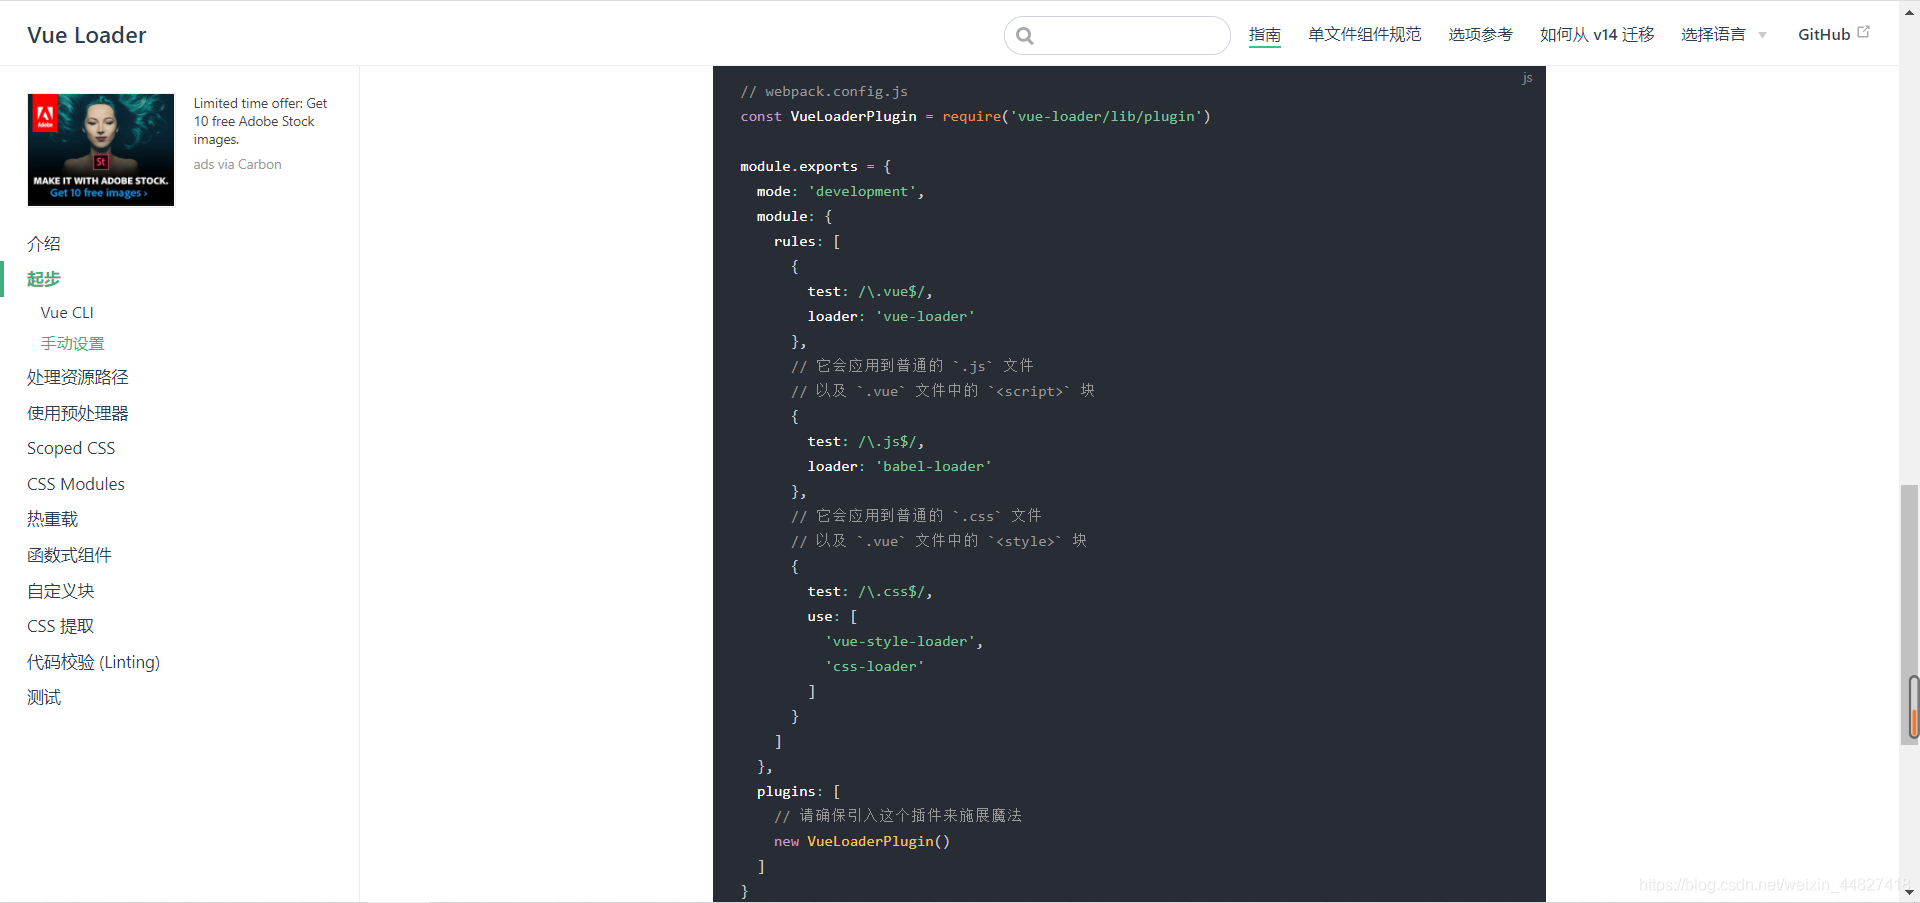The height and width of the screenshot is (903, 1920).
Task: Expand the 起步 sidebar section
Action: [43, 280]
